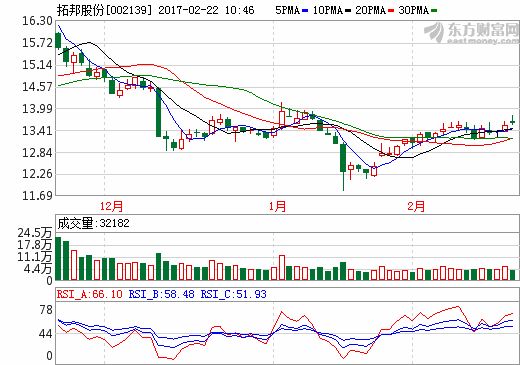The image size is (520, 365).
Task: Click the stock title 拓邦股份[002139]
Action: pos(104,10)
